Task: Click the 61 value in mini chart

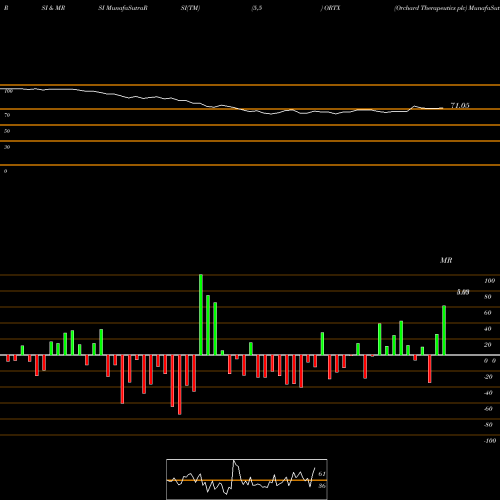Action: [322, 474]
